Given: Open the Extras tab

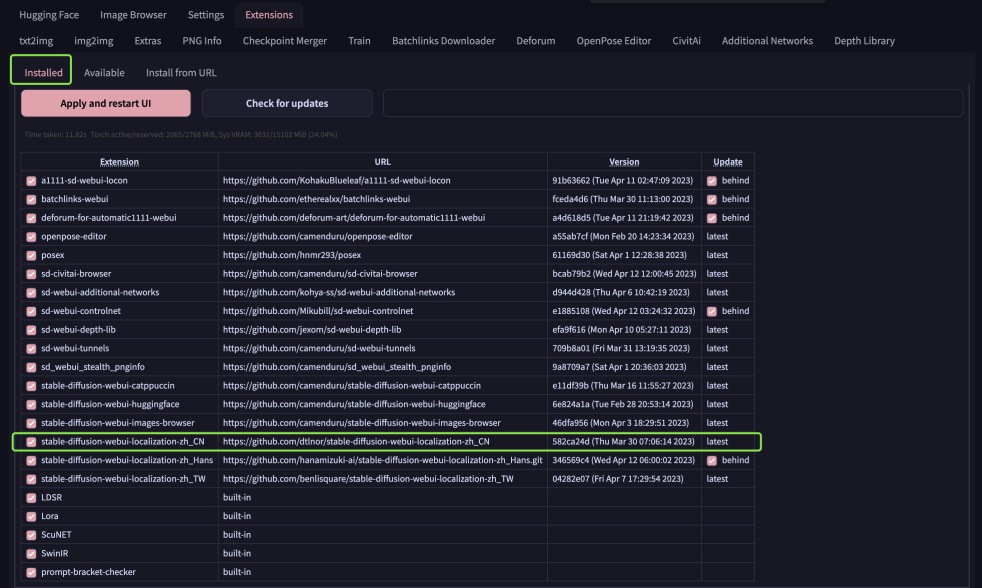Looking at the screenshot, I should 147,41.
